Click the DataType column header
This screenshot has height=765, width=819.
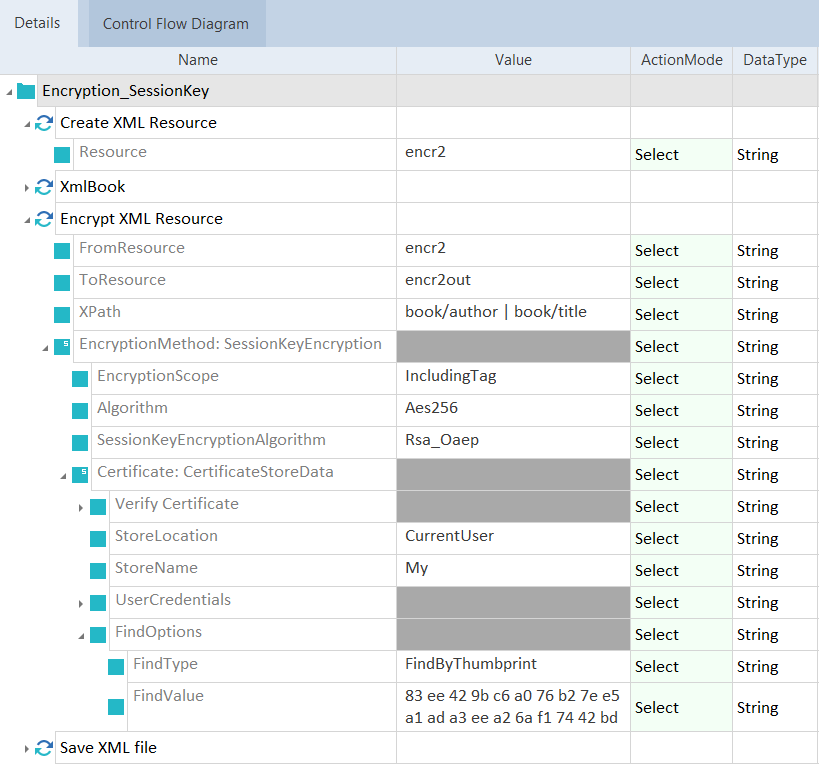click(774, 60)
